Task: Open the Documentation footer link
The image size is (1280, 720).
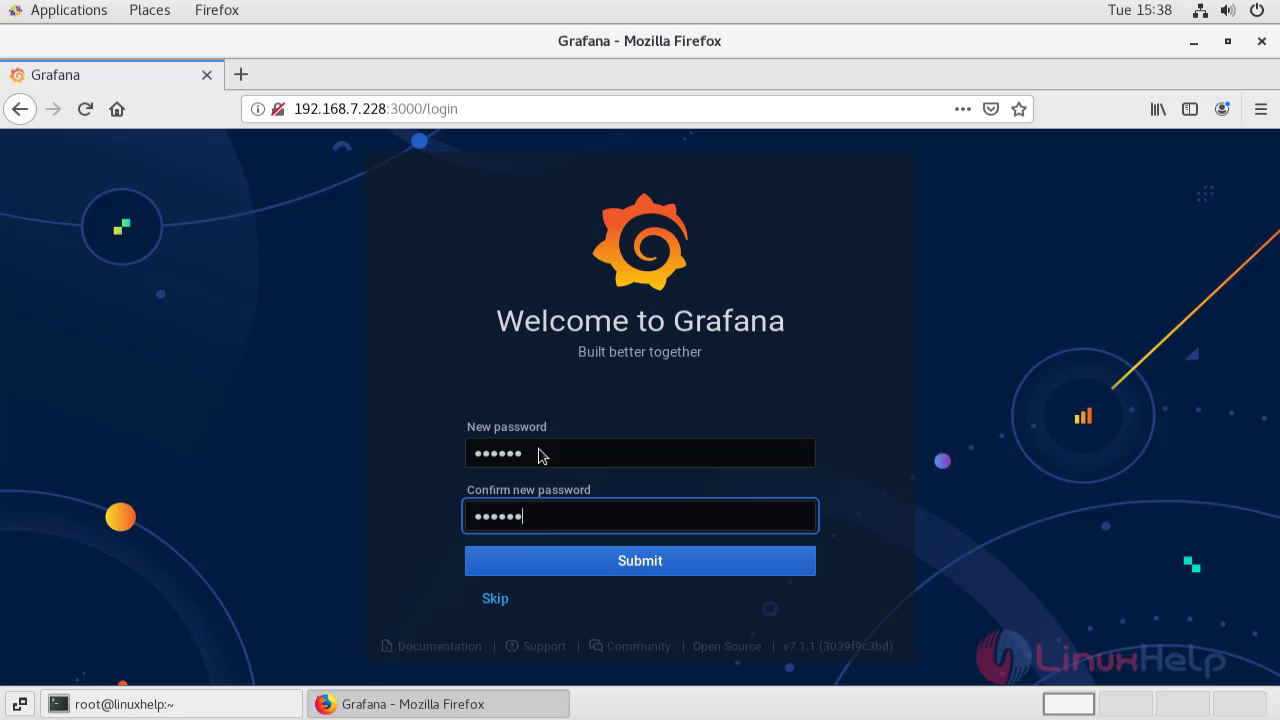Action: pyautogui.click(x=432, y=646)
